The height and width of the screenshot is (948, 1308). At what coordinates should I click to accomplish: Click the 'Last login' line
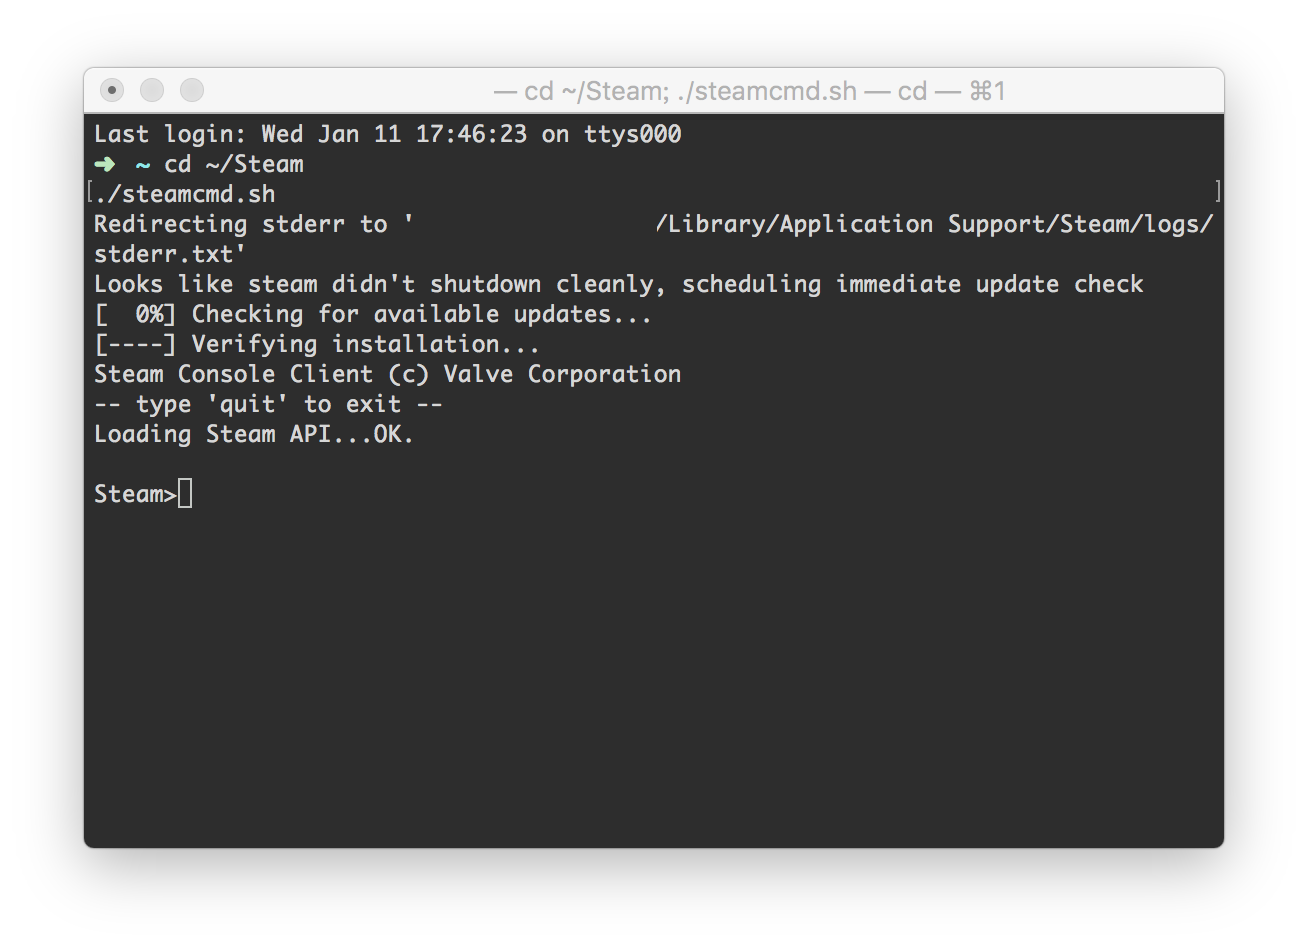388,134
